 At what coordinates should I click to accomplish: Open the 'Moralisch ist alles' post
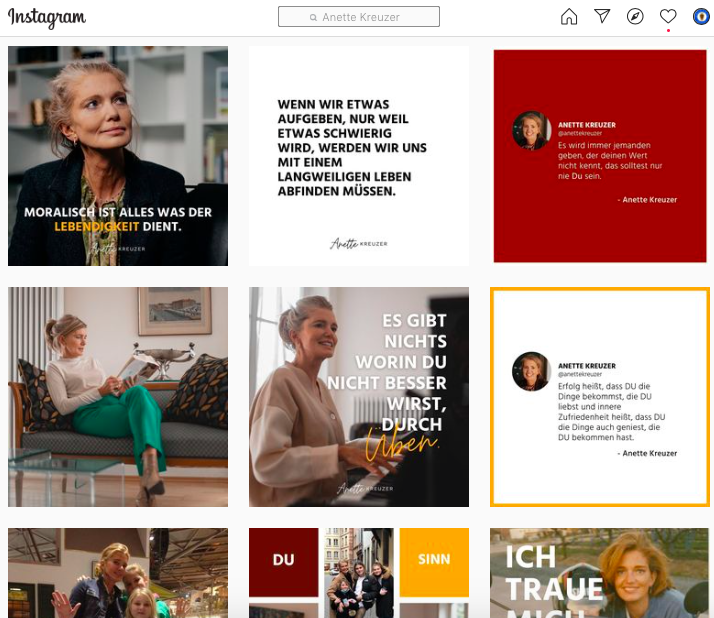point(118,156)
